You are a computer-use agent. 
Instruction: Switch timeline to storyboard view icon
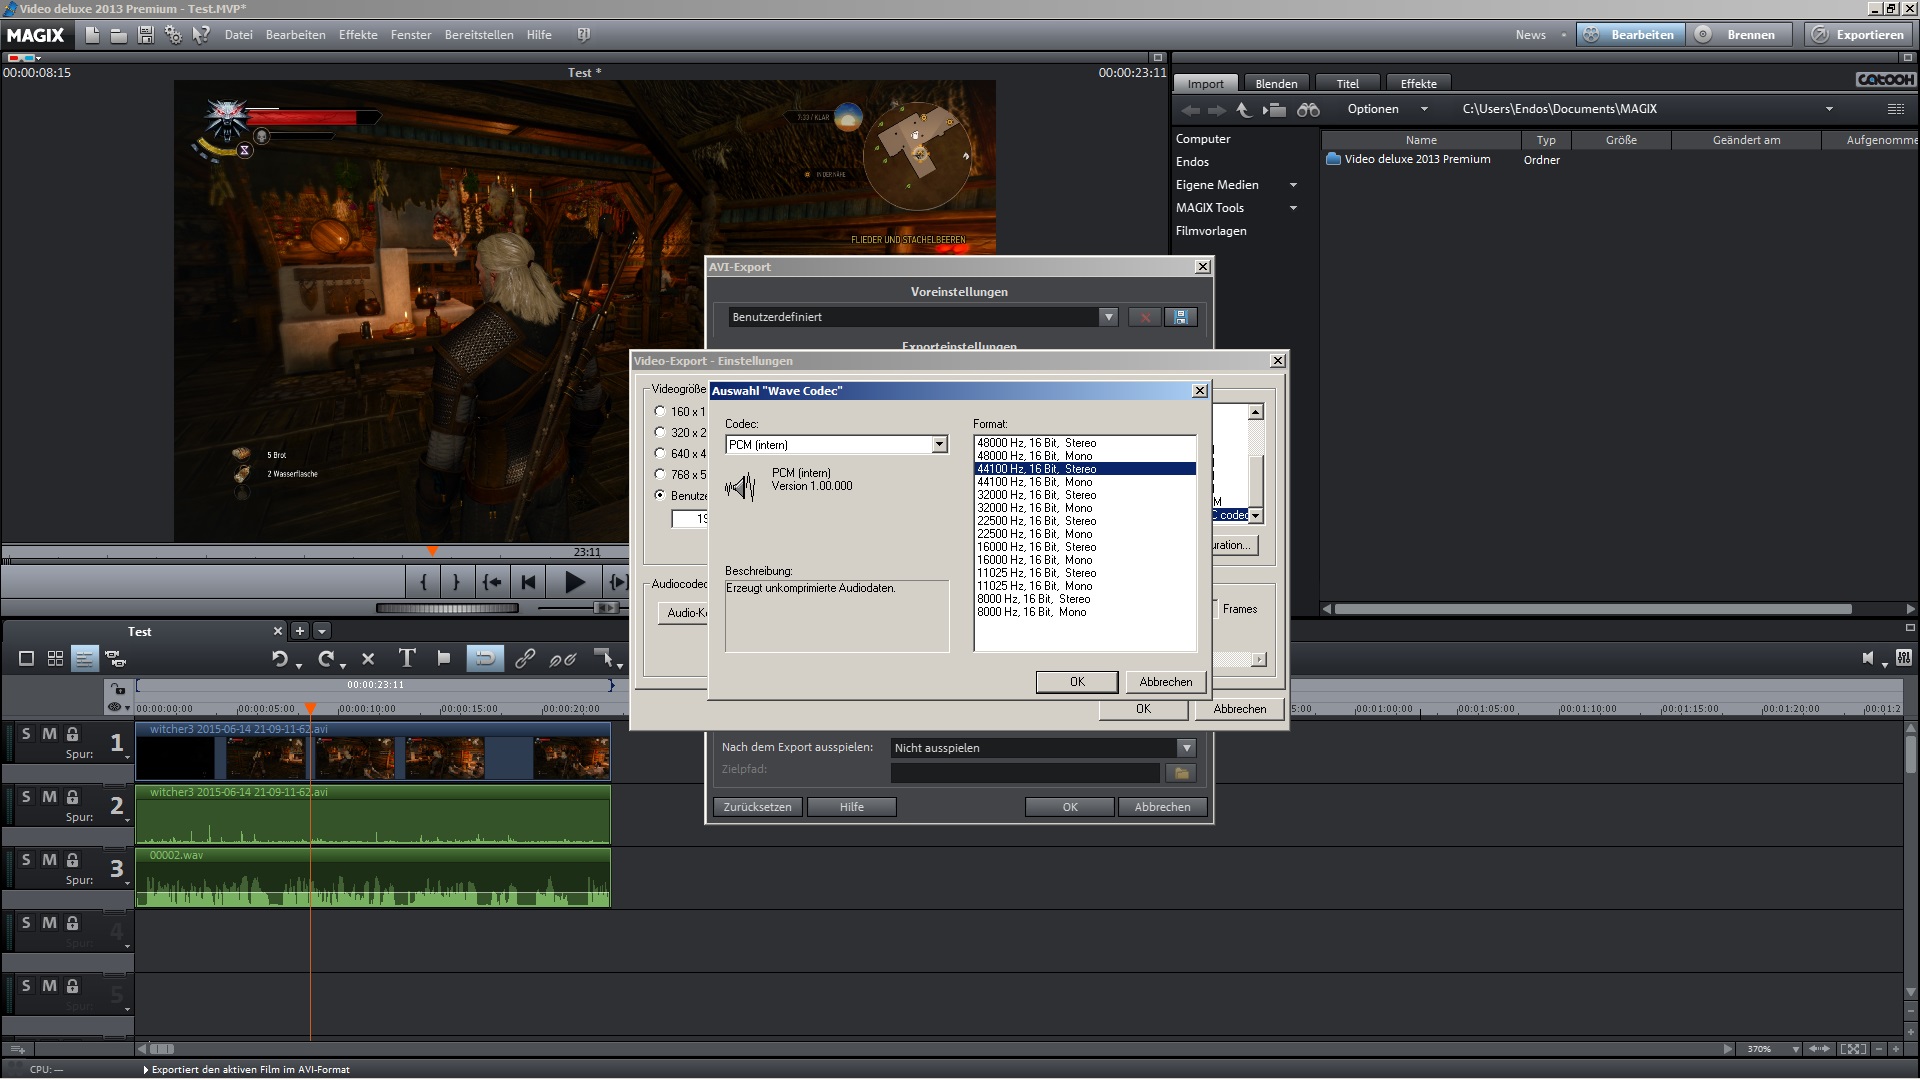point(27,658)
